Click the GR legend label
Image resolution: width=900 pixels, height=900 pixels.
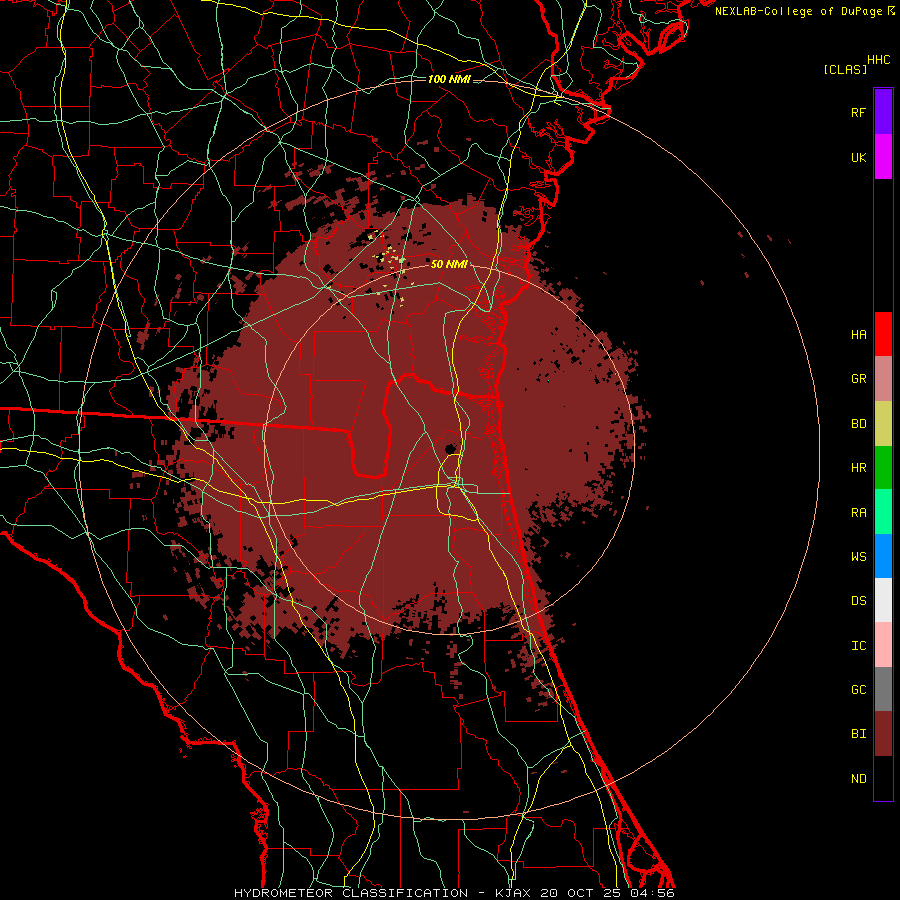[858, 379]
